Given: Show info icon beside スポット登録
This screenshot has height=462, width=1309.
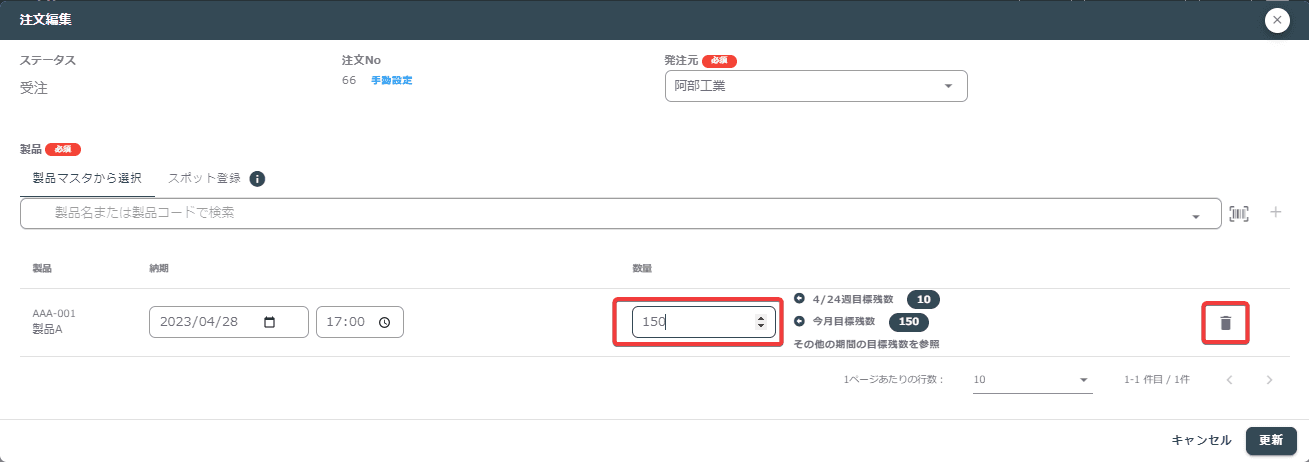Looking at the screenshot, I should pos(257,179).
